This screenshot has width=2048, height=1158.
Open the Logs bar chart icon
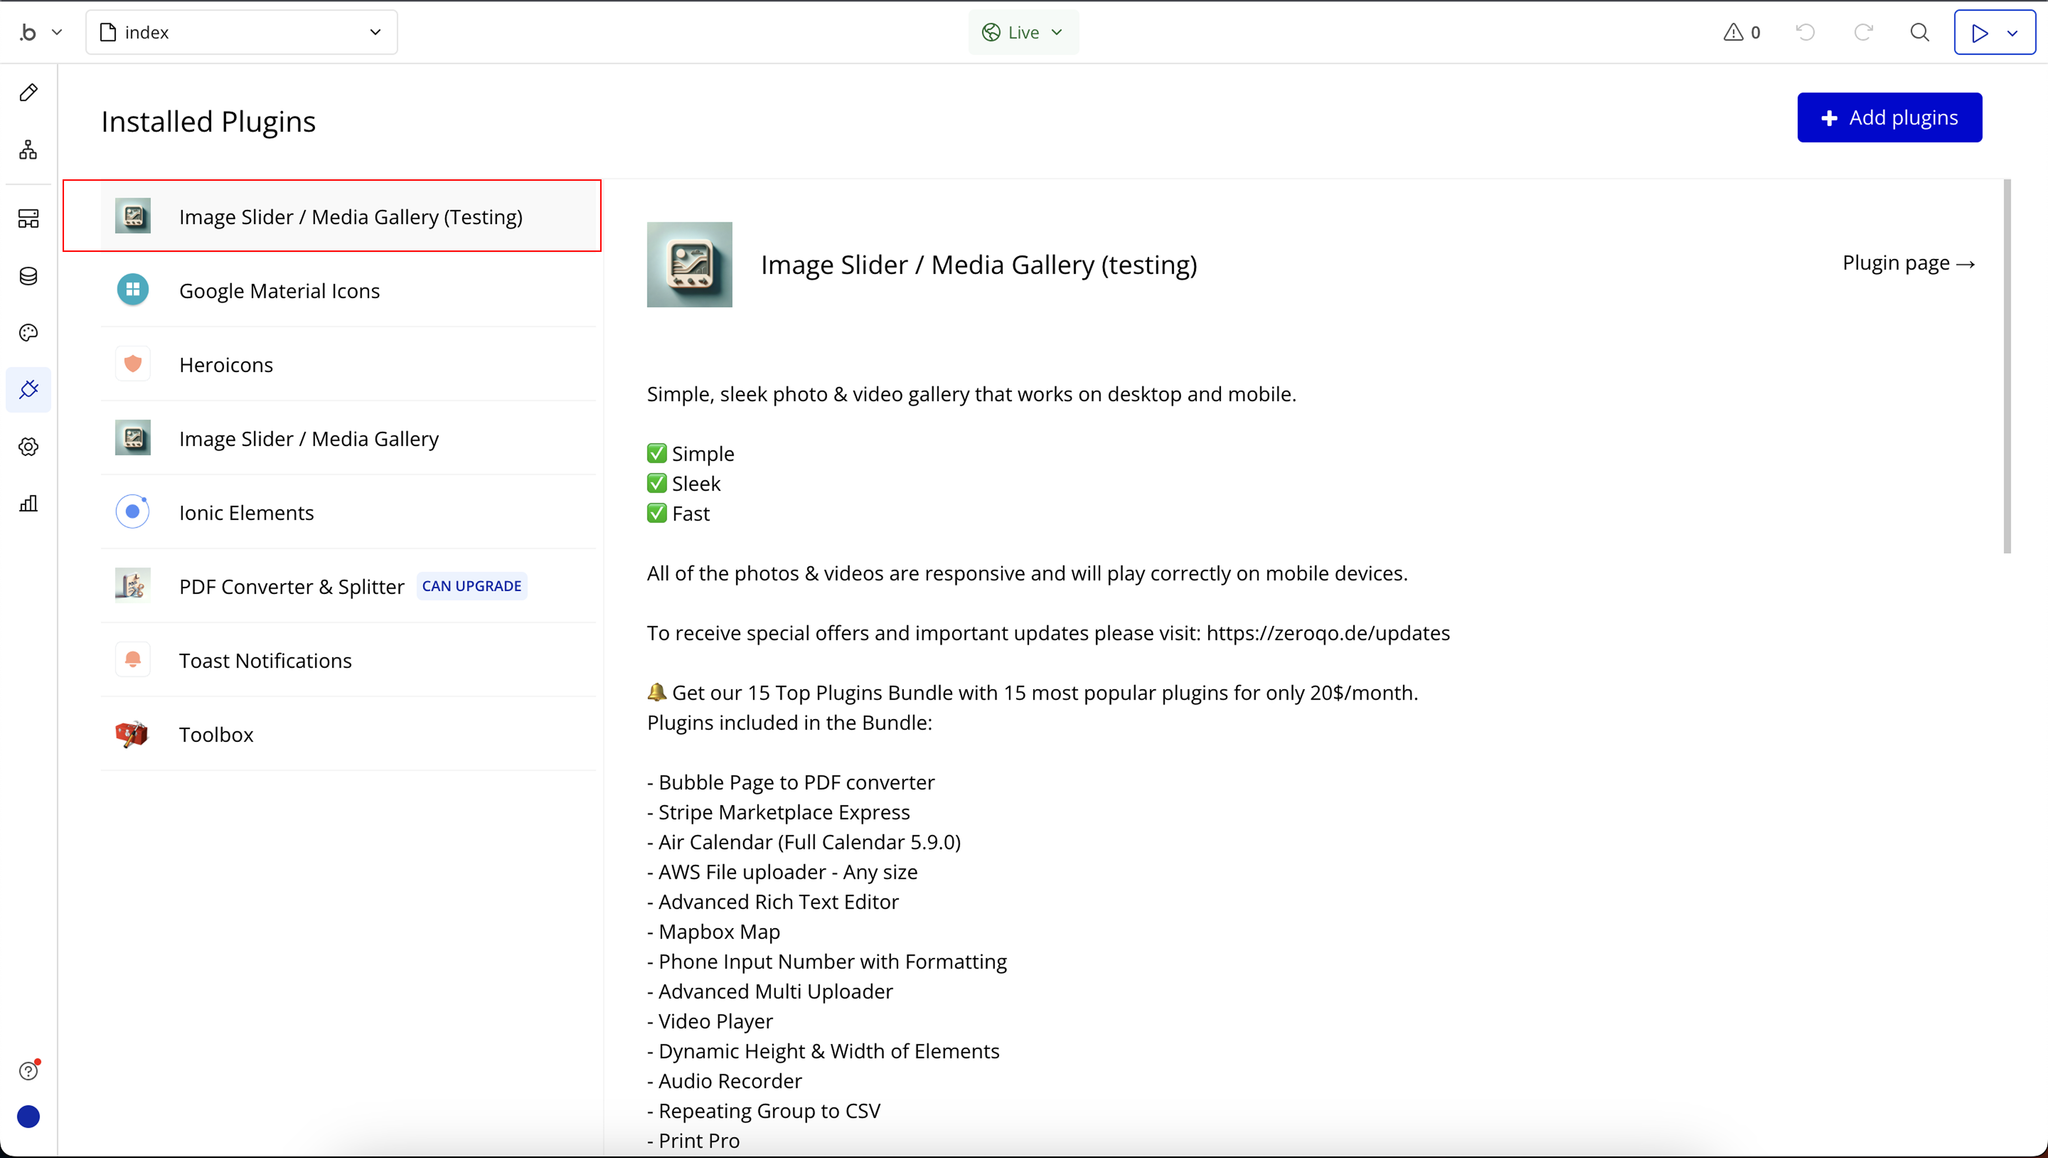point(29,503)
